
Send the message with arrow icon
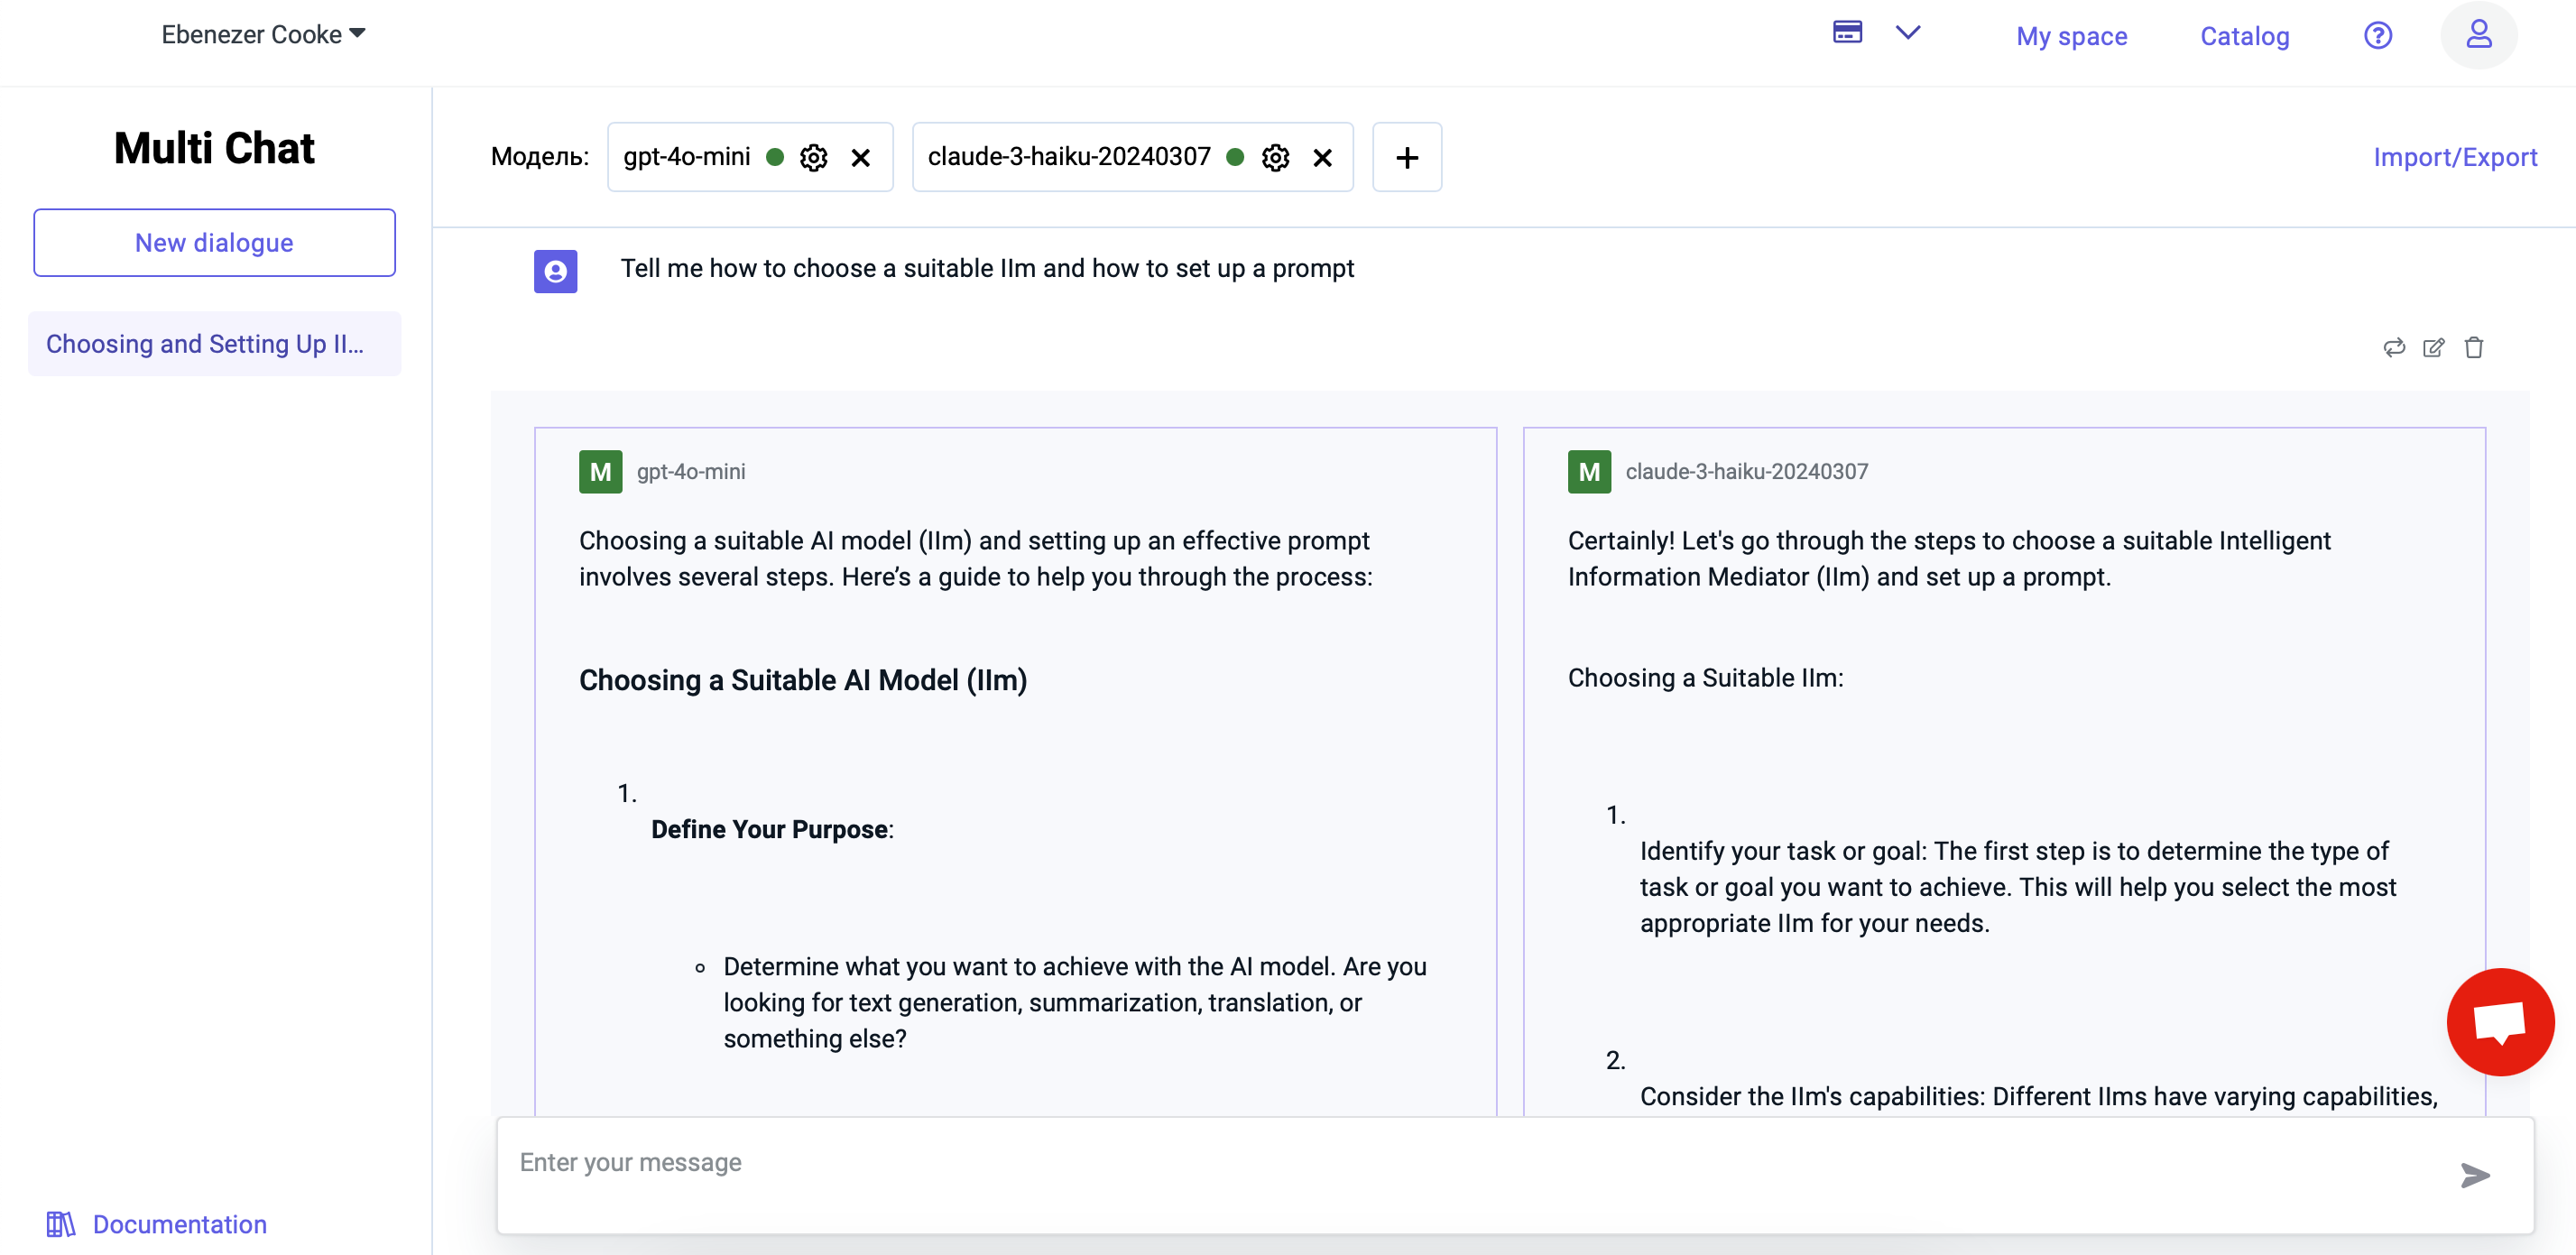tap(2475, 1176)
